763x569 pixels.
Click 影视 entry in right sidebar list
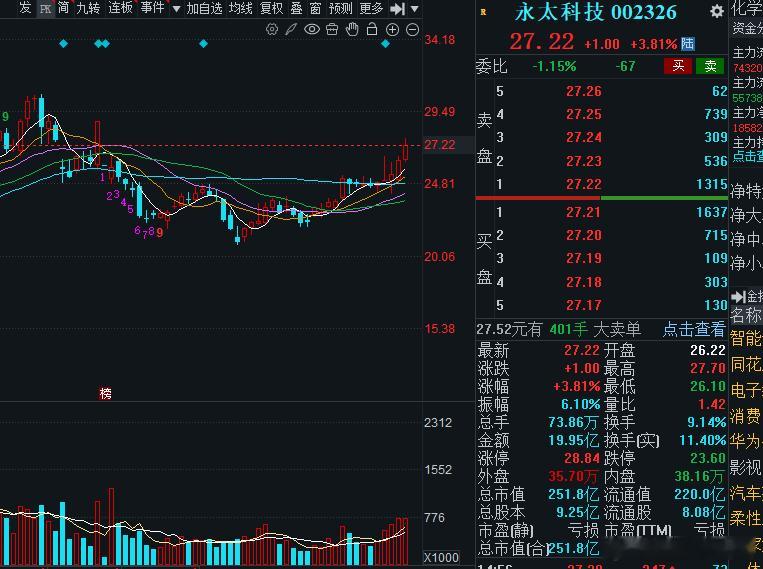tap(746, 467)
